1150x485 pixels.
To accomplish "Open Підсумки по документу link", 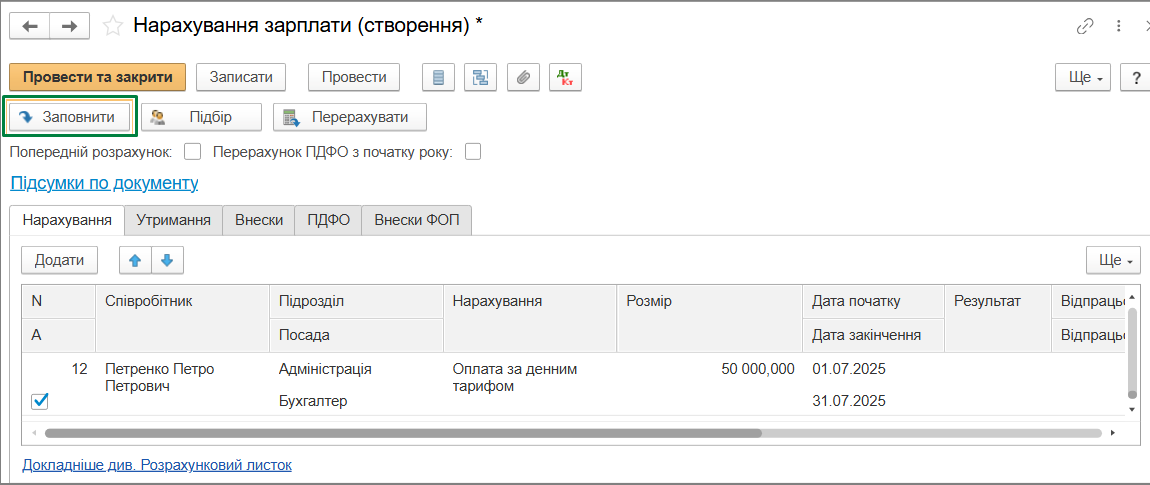I will pos(104,183).
